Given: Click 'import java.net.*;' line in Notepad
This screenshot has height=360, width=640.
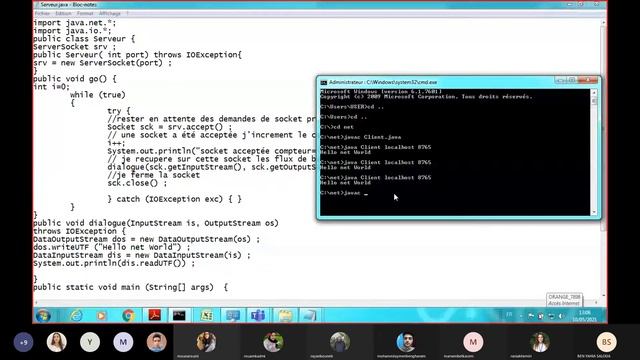Looking at the screenshot, I should coord(75,23).
